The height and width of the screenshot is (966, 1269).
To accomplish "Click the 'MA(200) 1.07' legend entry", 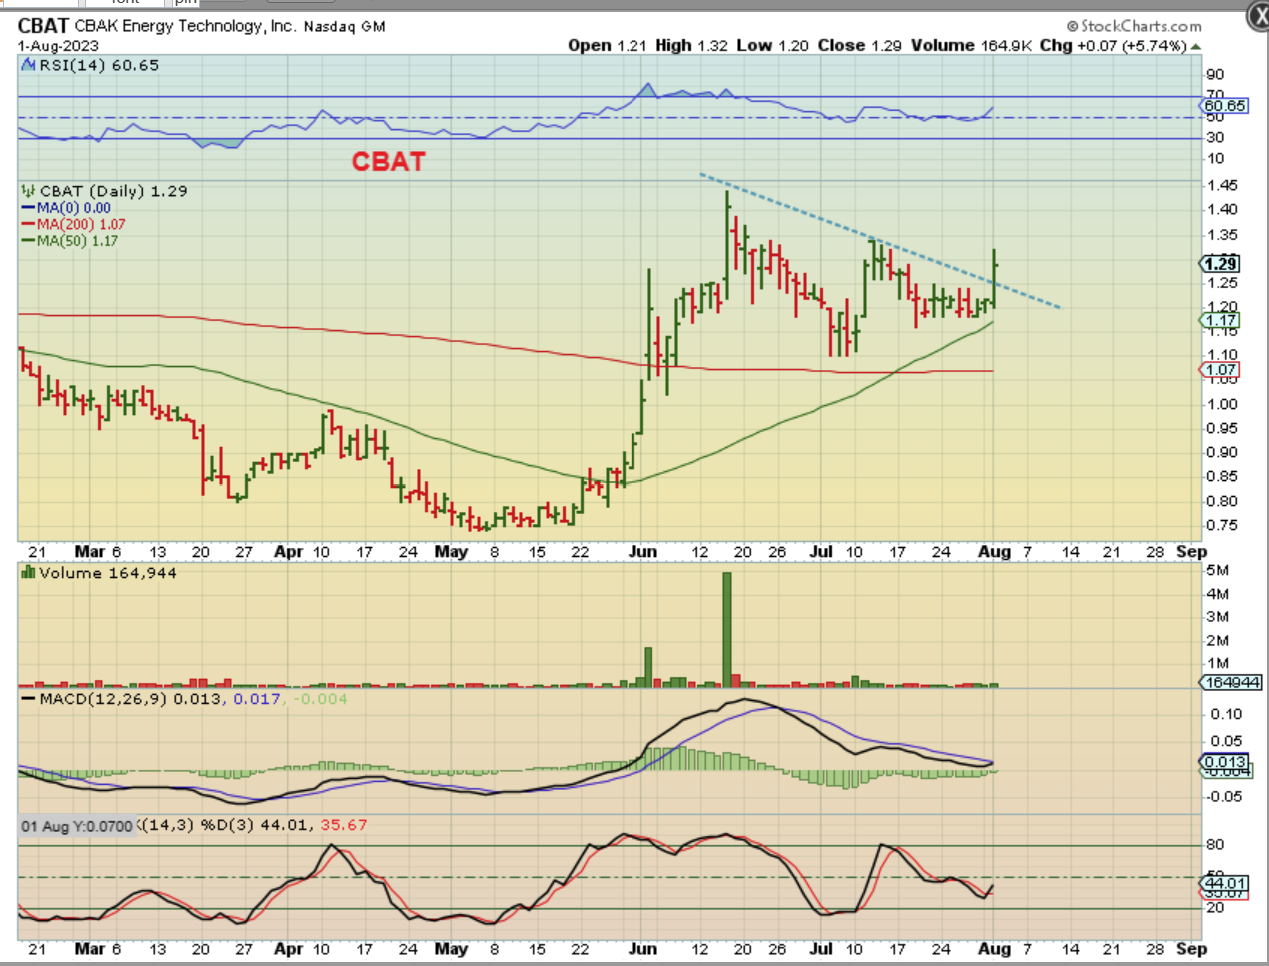I will point(74,224).
